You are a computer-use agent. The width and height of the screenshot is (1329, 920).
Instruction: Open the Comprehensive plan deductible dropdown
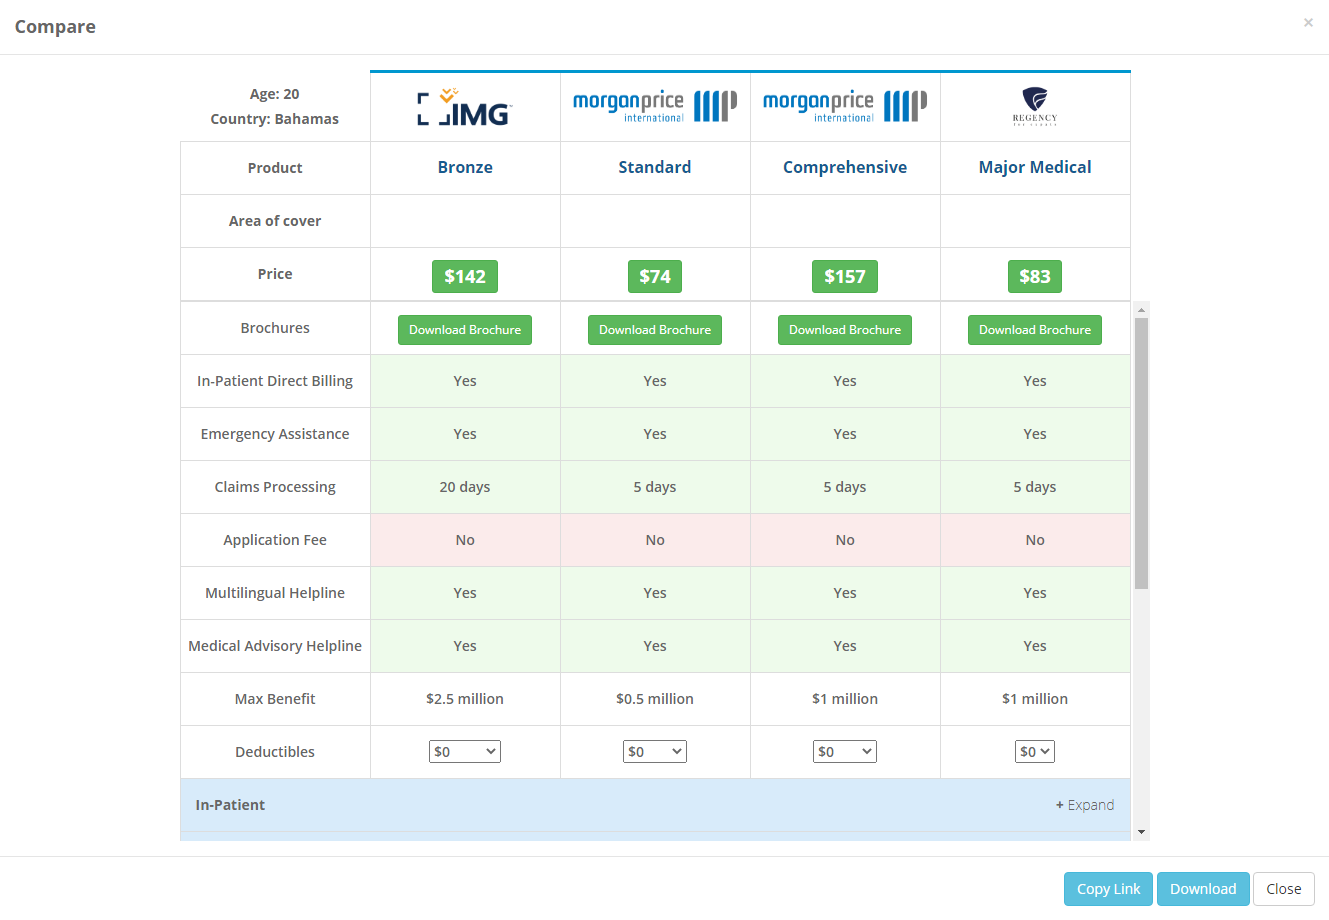[x=845, y=752]
